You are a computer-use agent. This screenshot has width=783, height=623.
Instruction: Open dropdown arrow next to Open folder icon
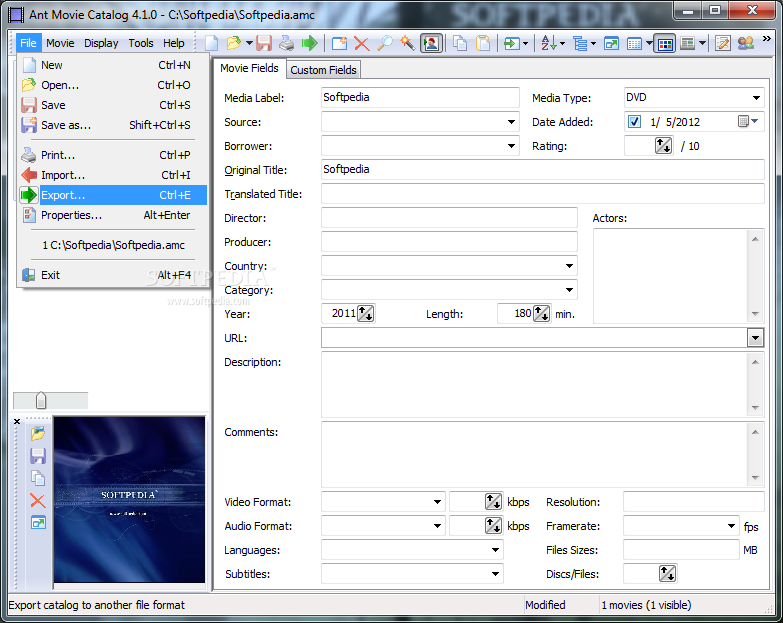[x=249, y=43]
